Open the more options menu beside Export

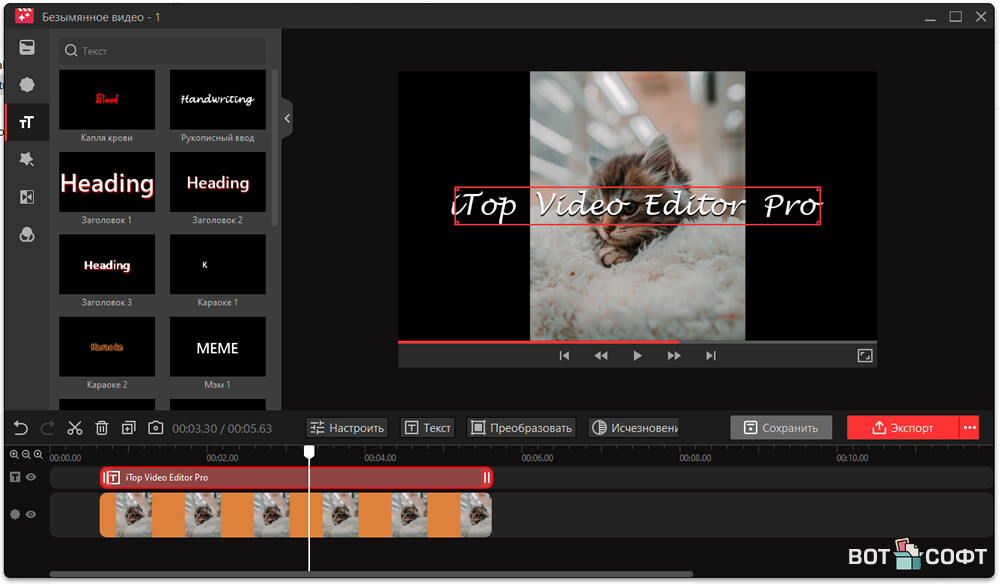969,428
